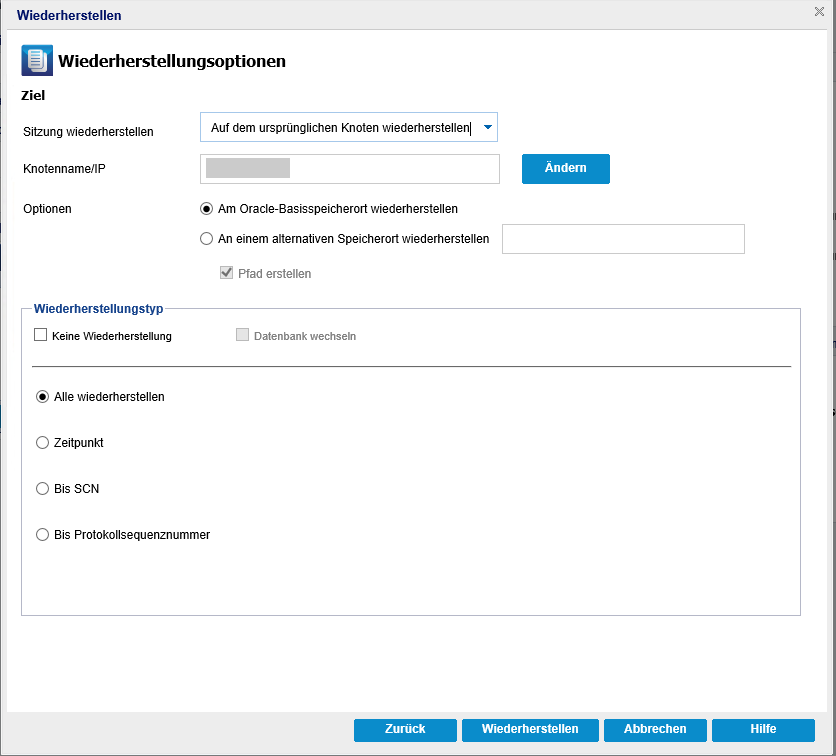Screen dimensions: 836x756
Task: Select the Bis SCN radio button
Action: (x=42, y=488)
